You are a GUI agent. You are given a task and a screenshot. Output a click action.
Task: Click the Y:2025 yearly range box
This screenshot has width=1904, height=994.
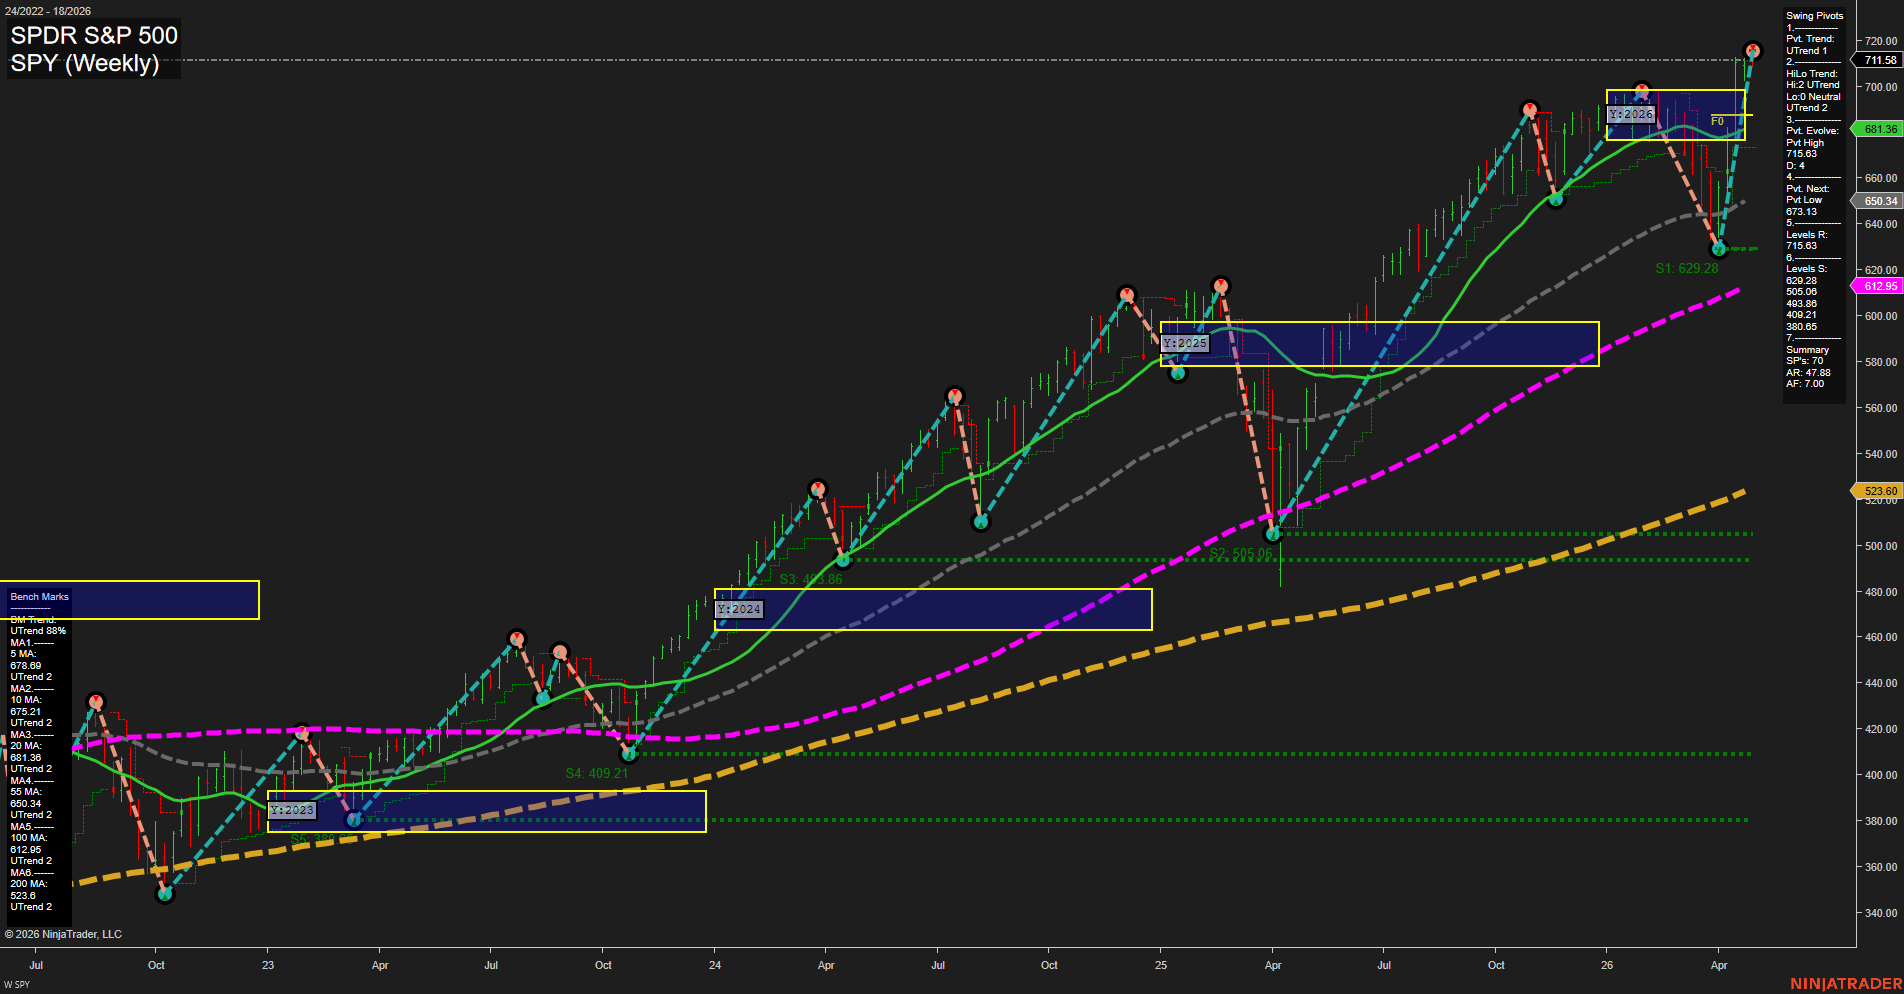coord(1380,344)
